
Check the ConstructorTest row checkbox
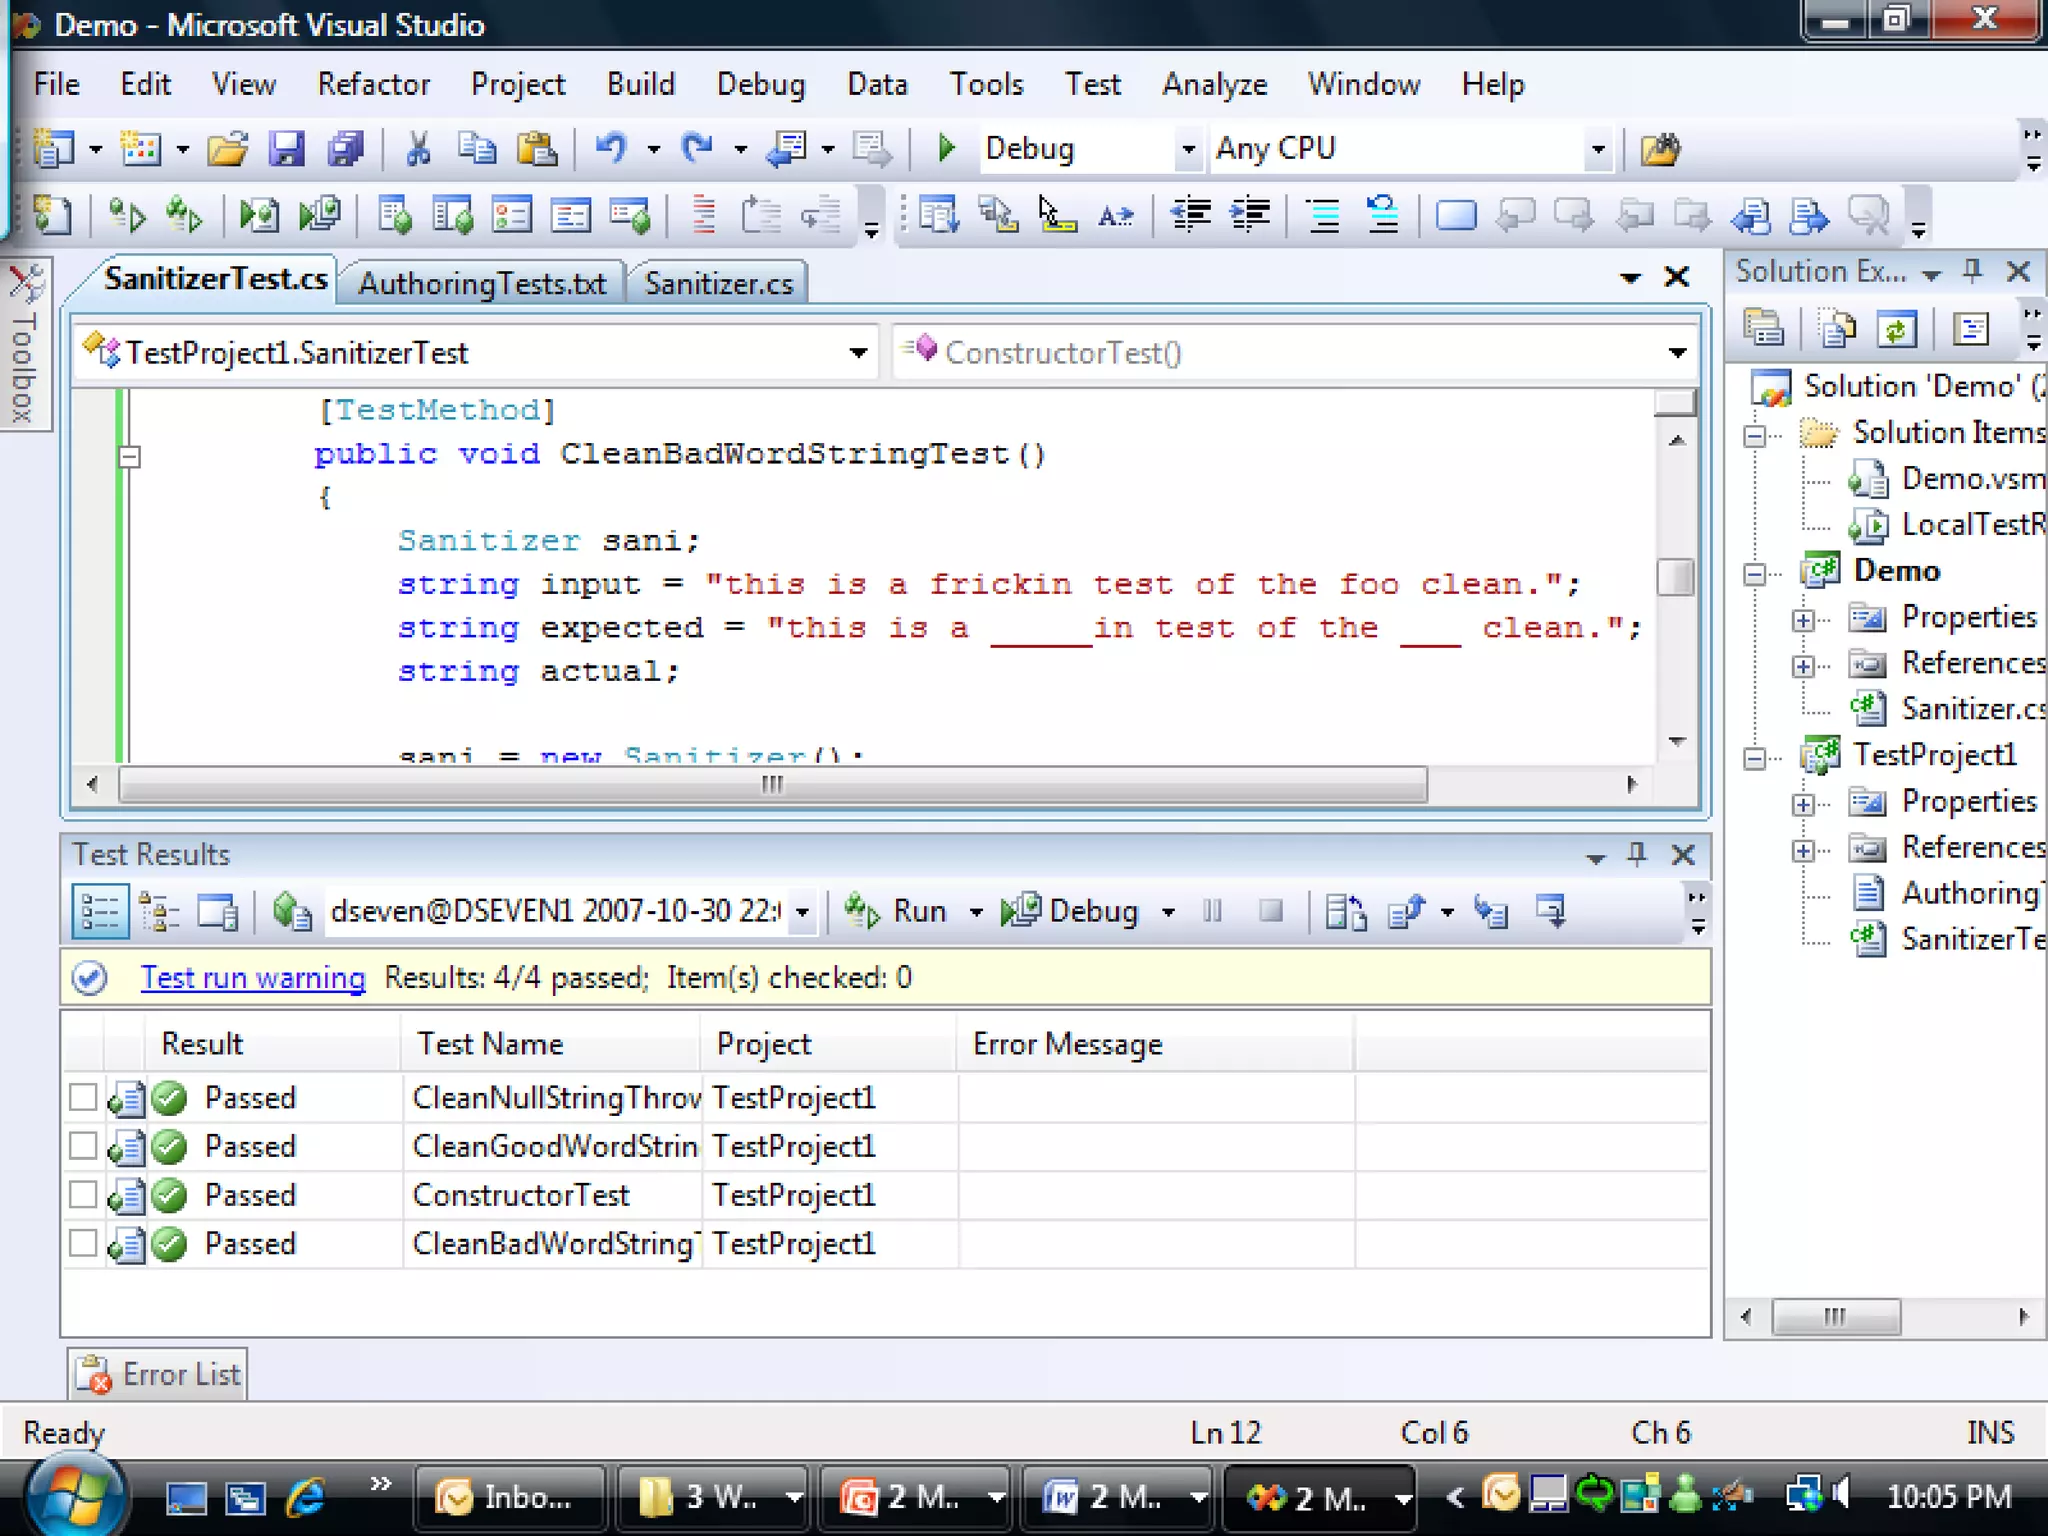83,1194
